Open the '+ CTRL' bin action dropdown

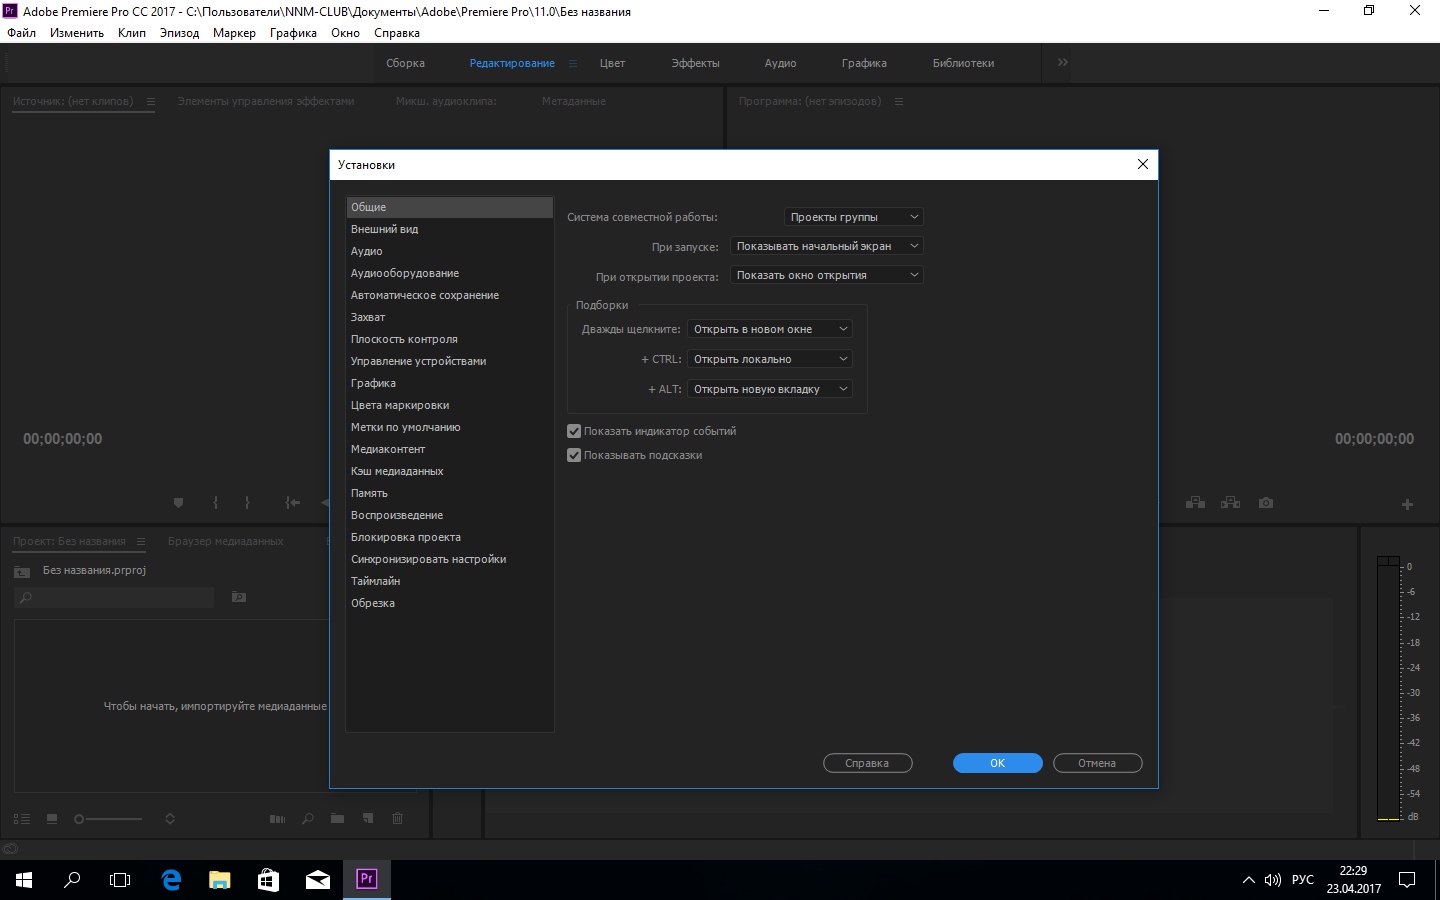tap(770, 359)
